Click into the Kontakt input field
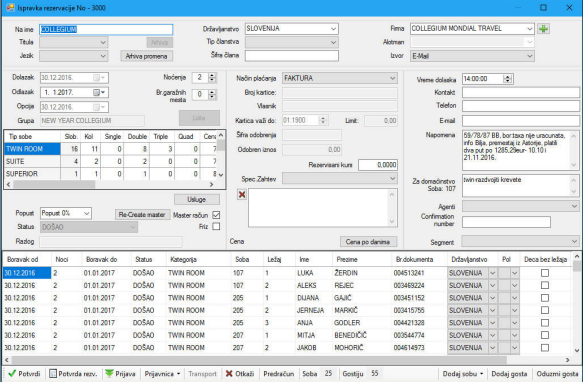The height and width of the screenshot is (382, 583). 521,92
